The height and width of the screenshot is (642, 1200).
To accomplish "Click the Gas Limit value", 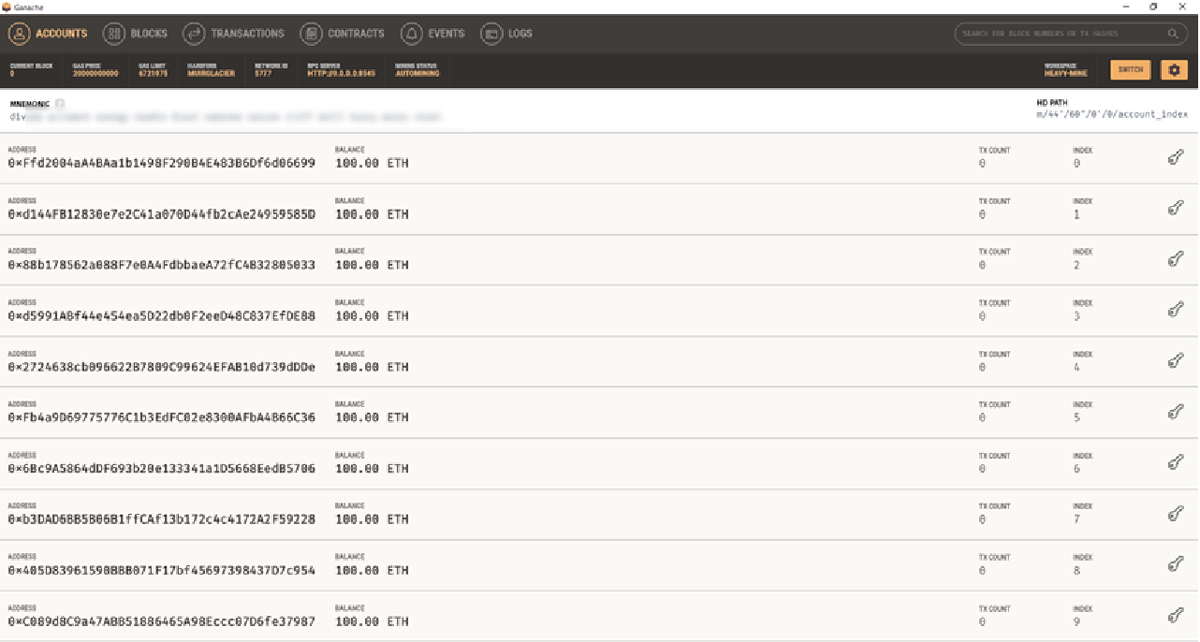I will point(152,74).
